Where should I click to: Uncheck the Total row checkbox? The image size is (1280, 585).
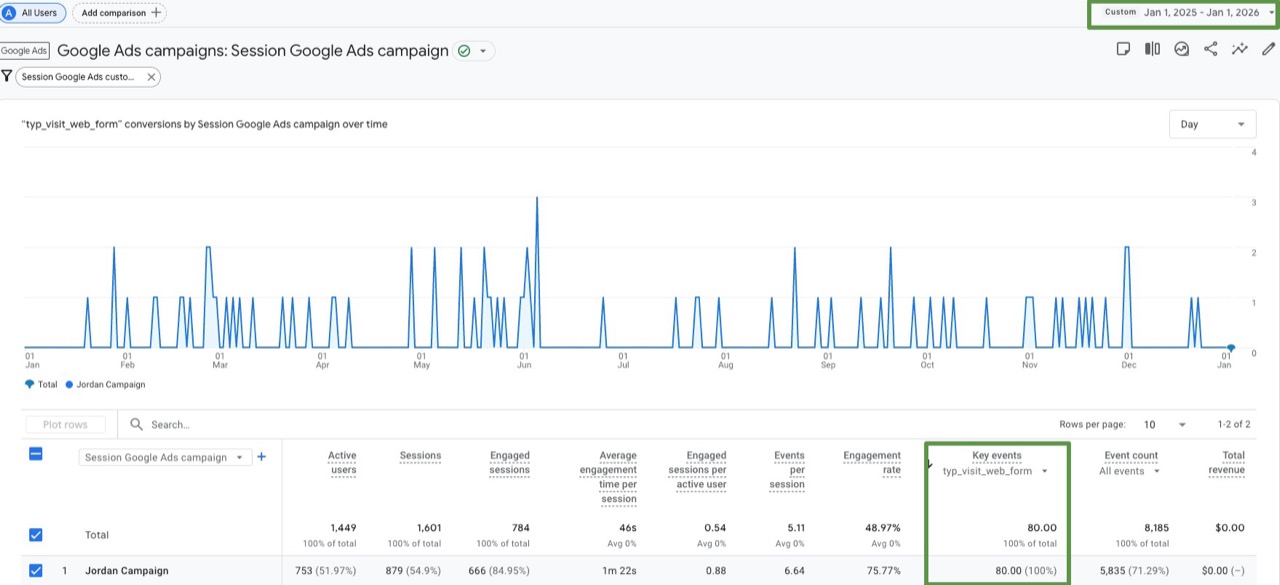(x=35, y=535)
